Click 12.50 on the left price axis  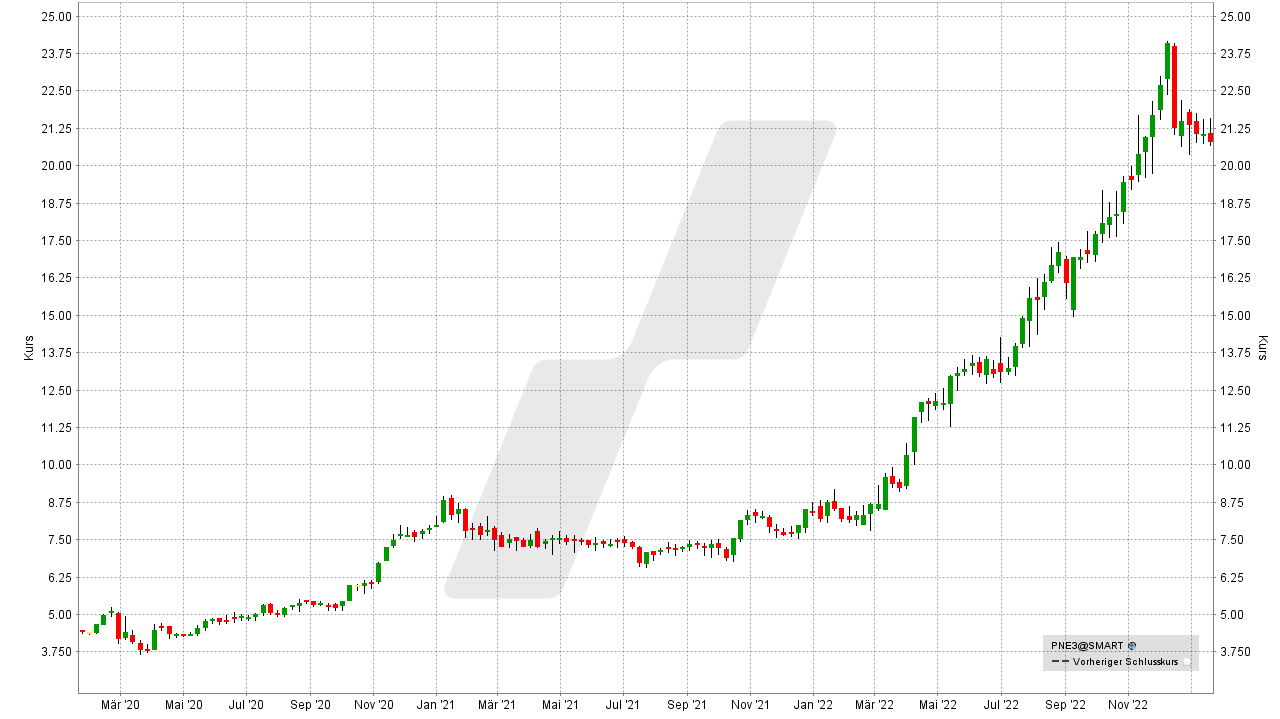coord(58,390)
